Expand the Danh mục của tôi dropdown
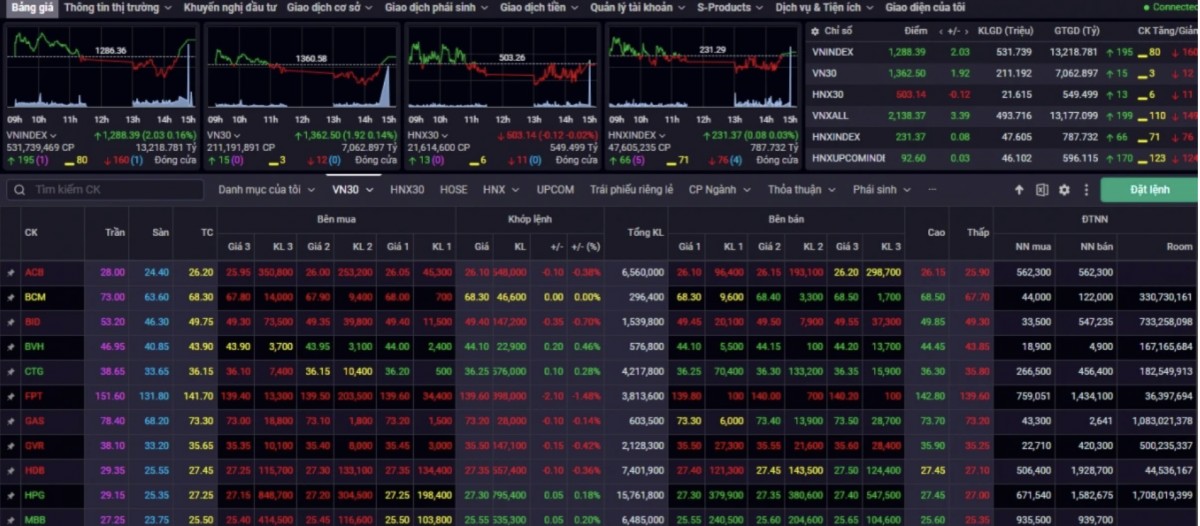1200x526 pixels. 266,189
